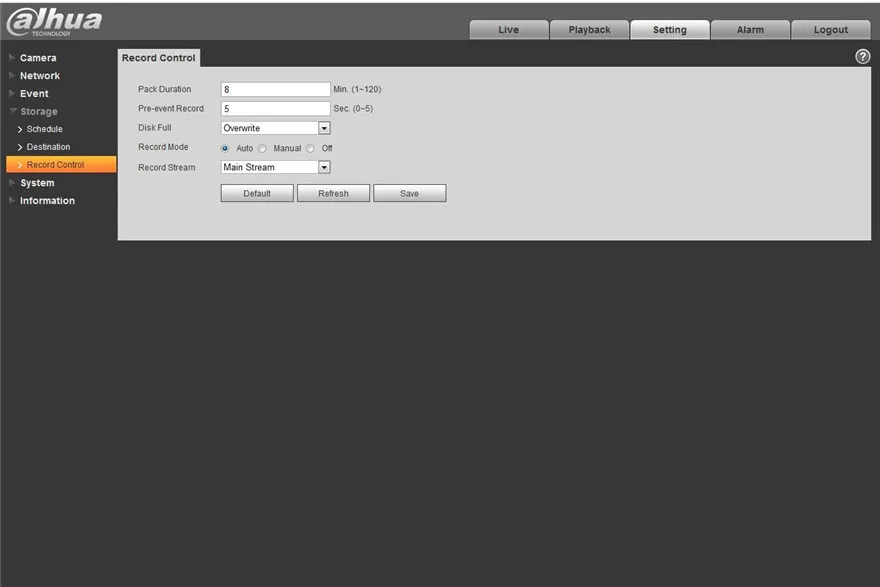
Task: Collapse the Storage menu section
Action: (38, 111)
